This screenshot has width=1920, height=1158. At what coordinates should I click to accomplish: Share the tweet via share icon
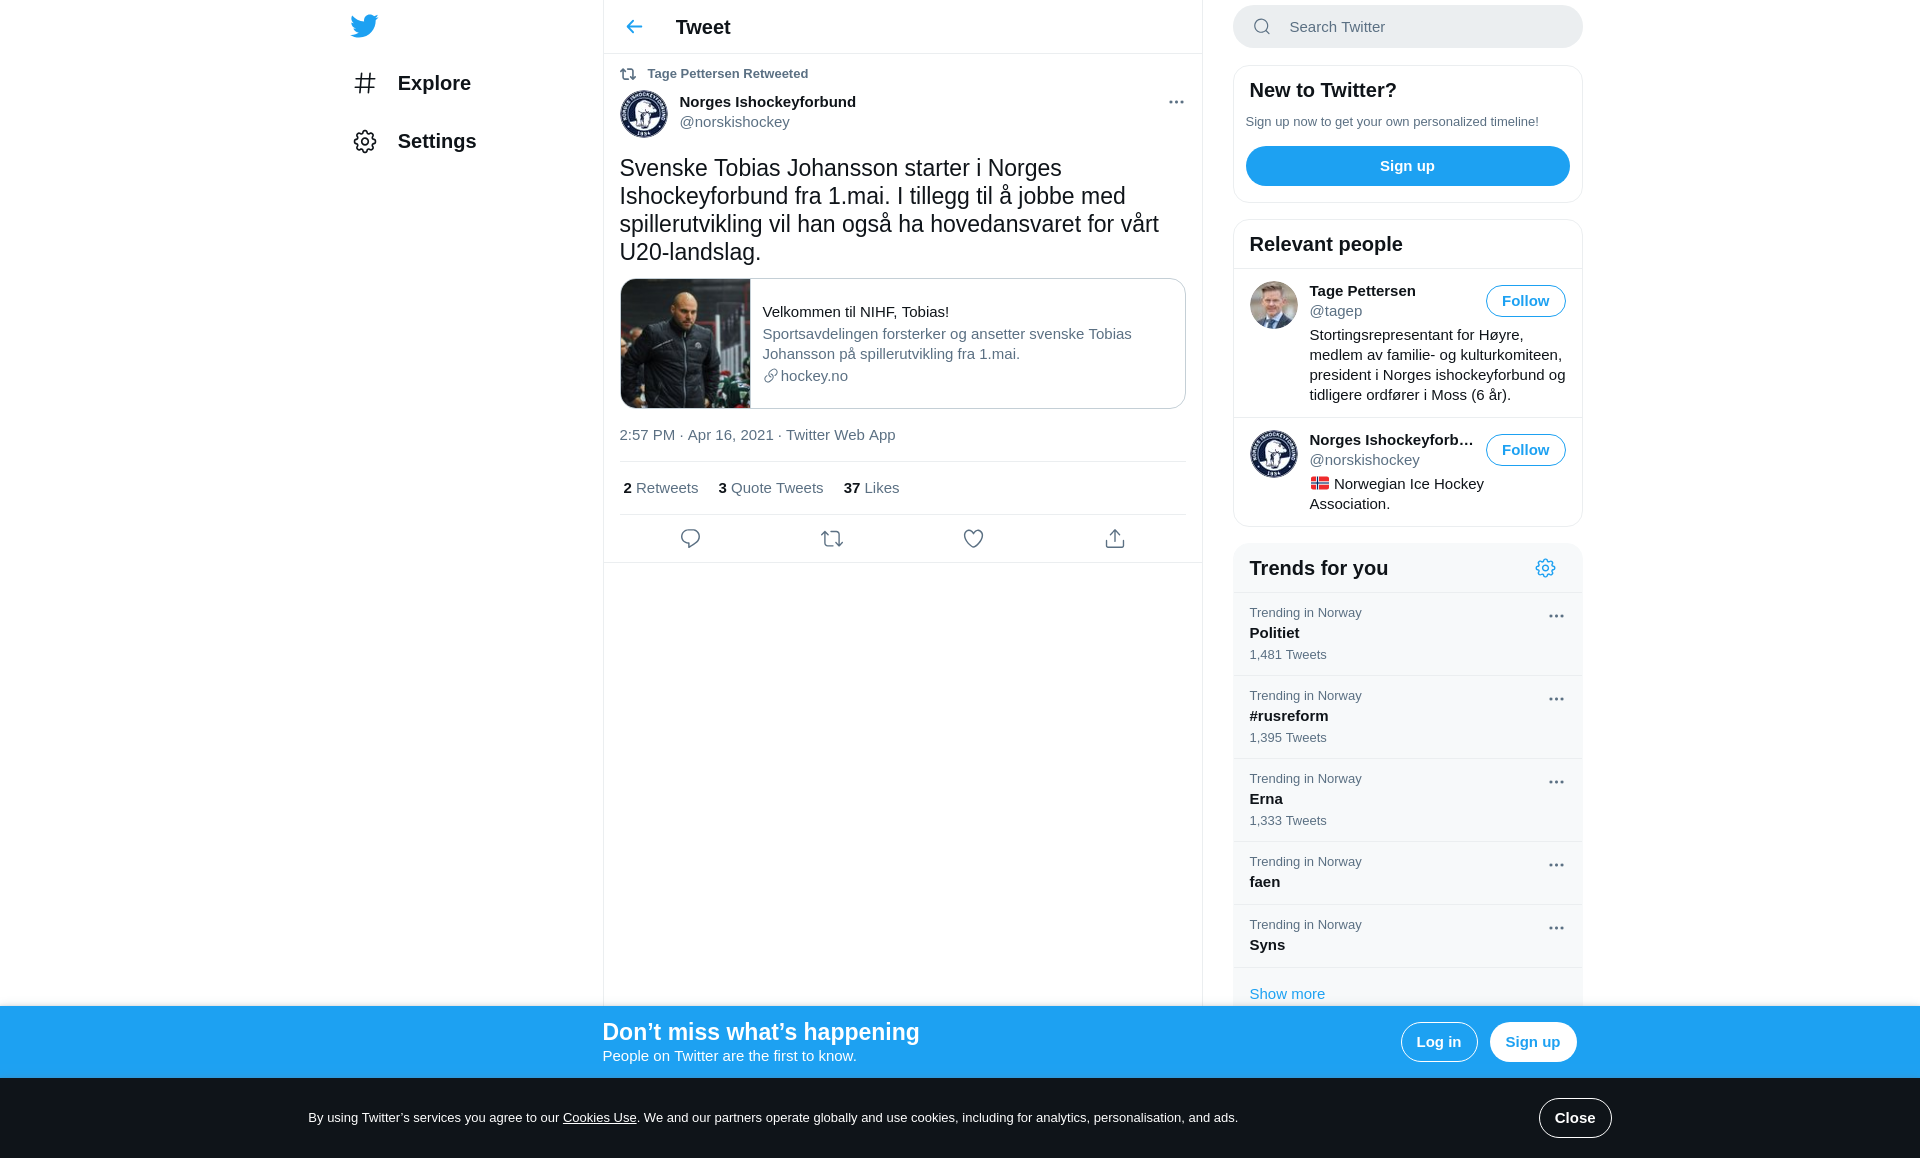(1115, 539)
